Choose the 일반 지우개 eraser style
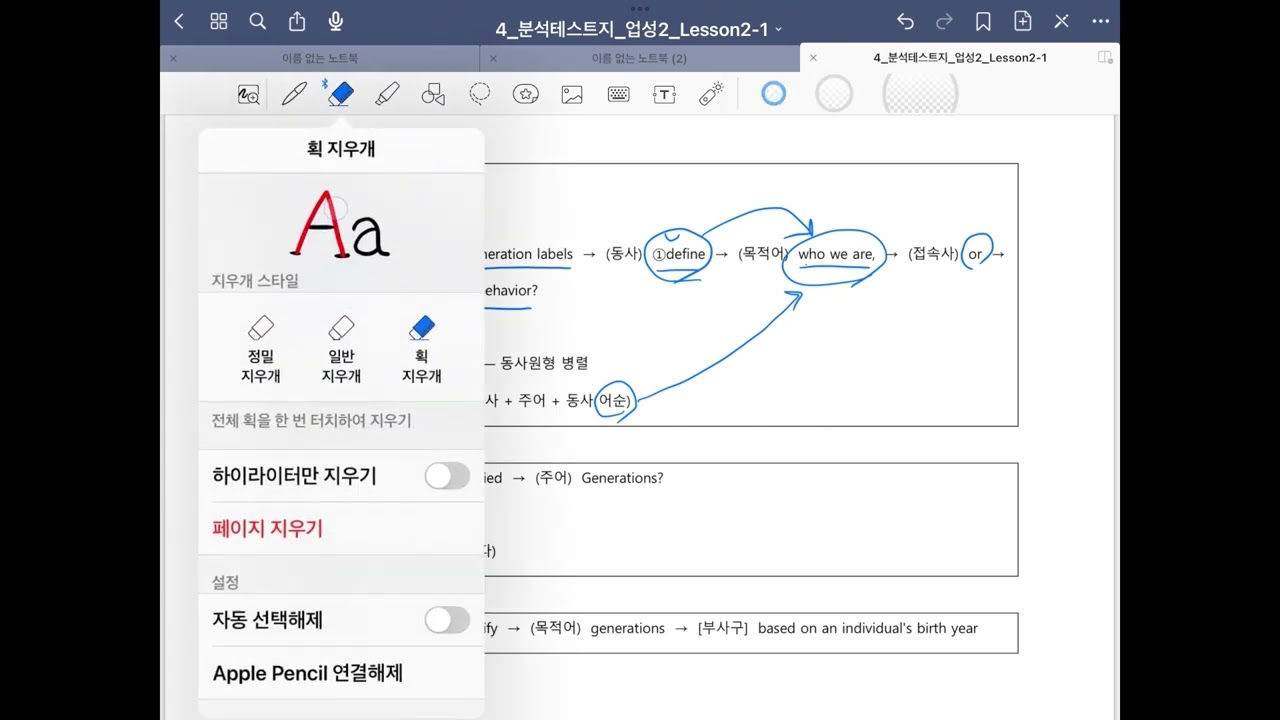The height and width of the screenshot is (720, 1280). click(x=341, y=350)
